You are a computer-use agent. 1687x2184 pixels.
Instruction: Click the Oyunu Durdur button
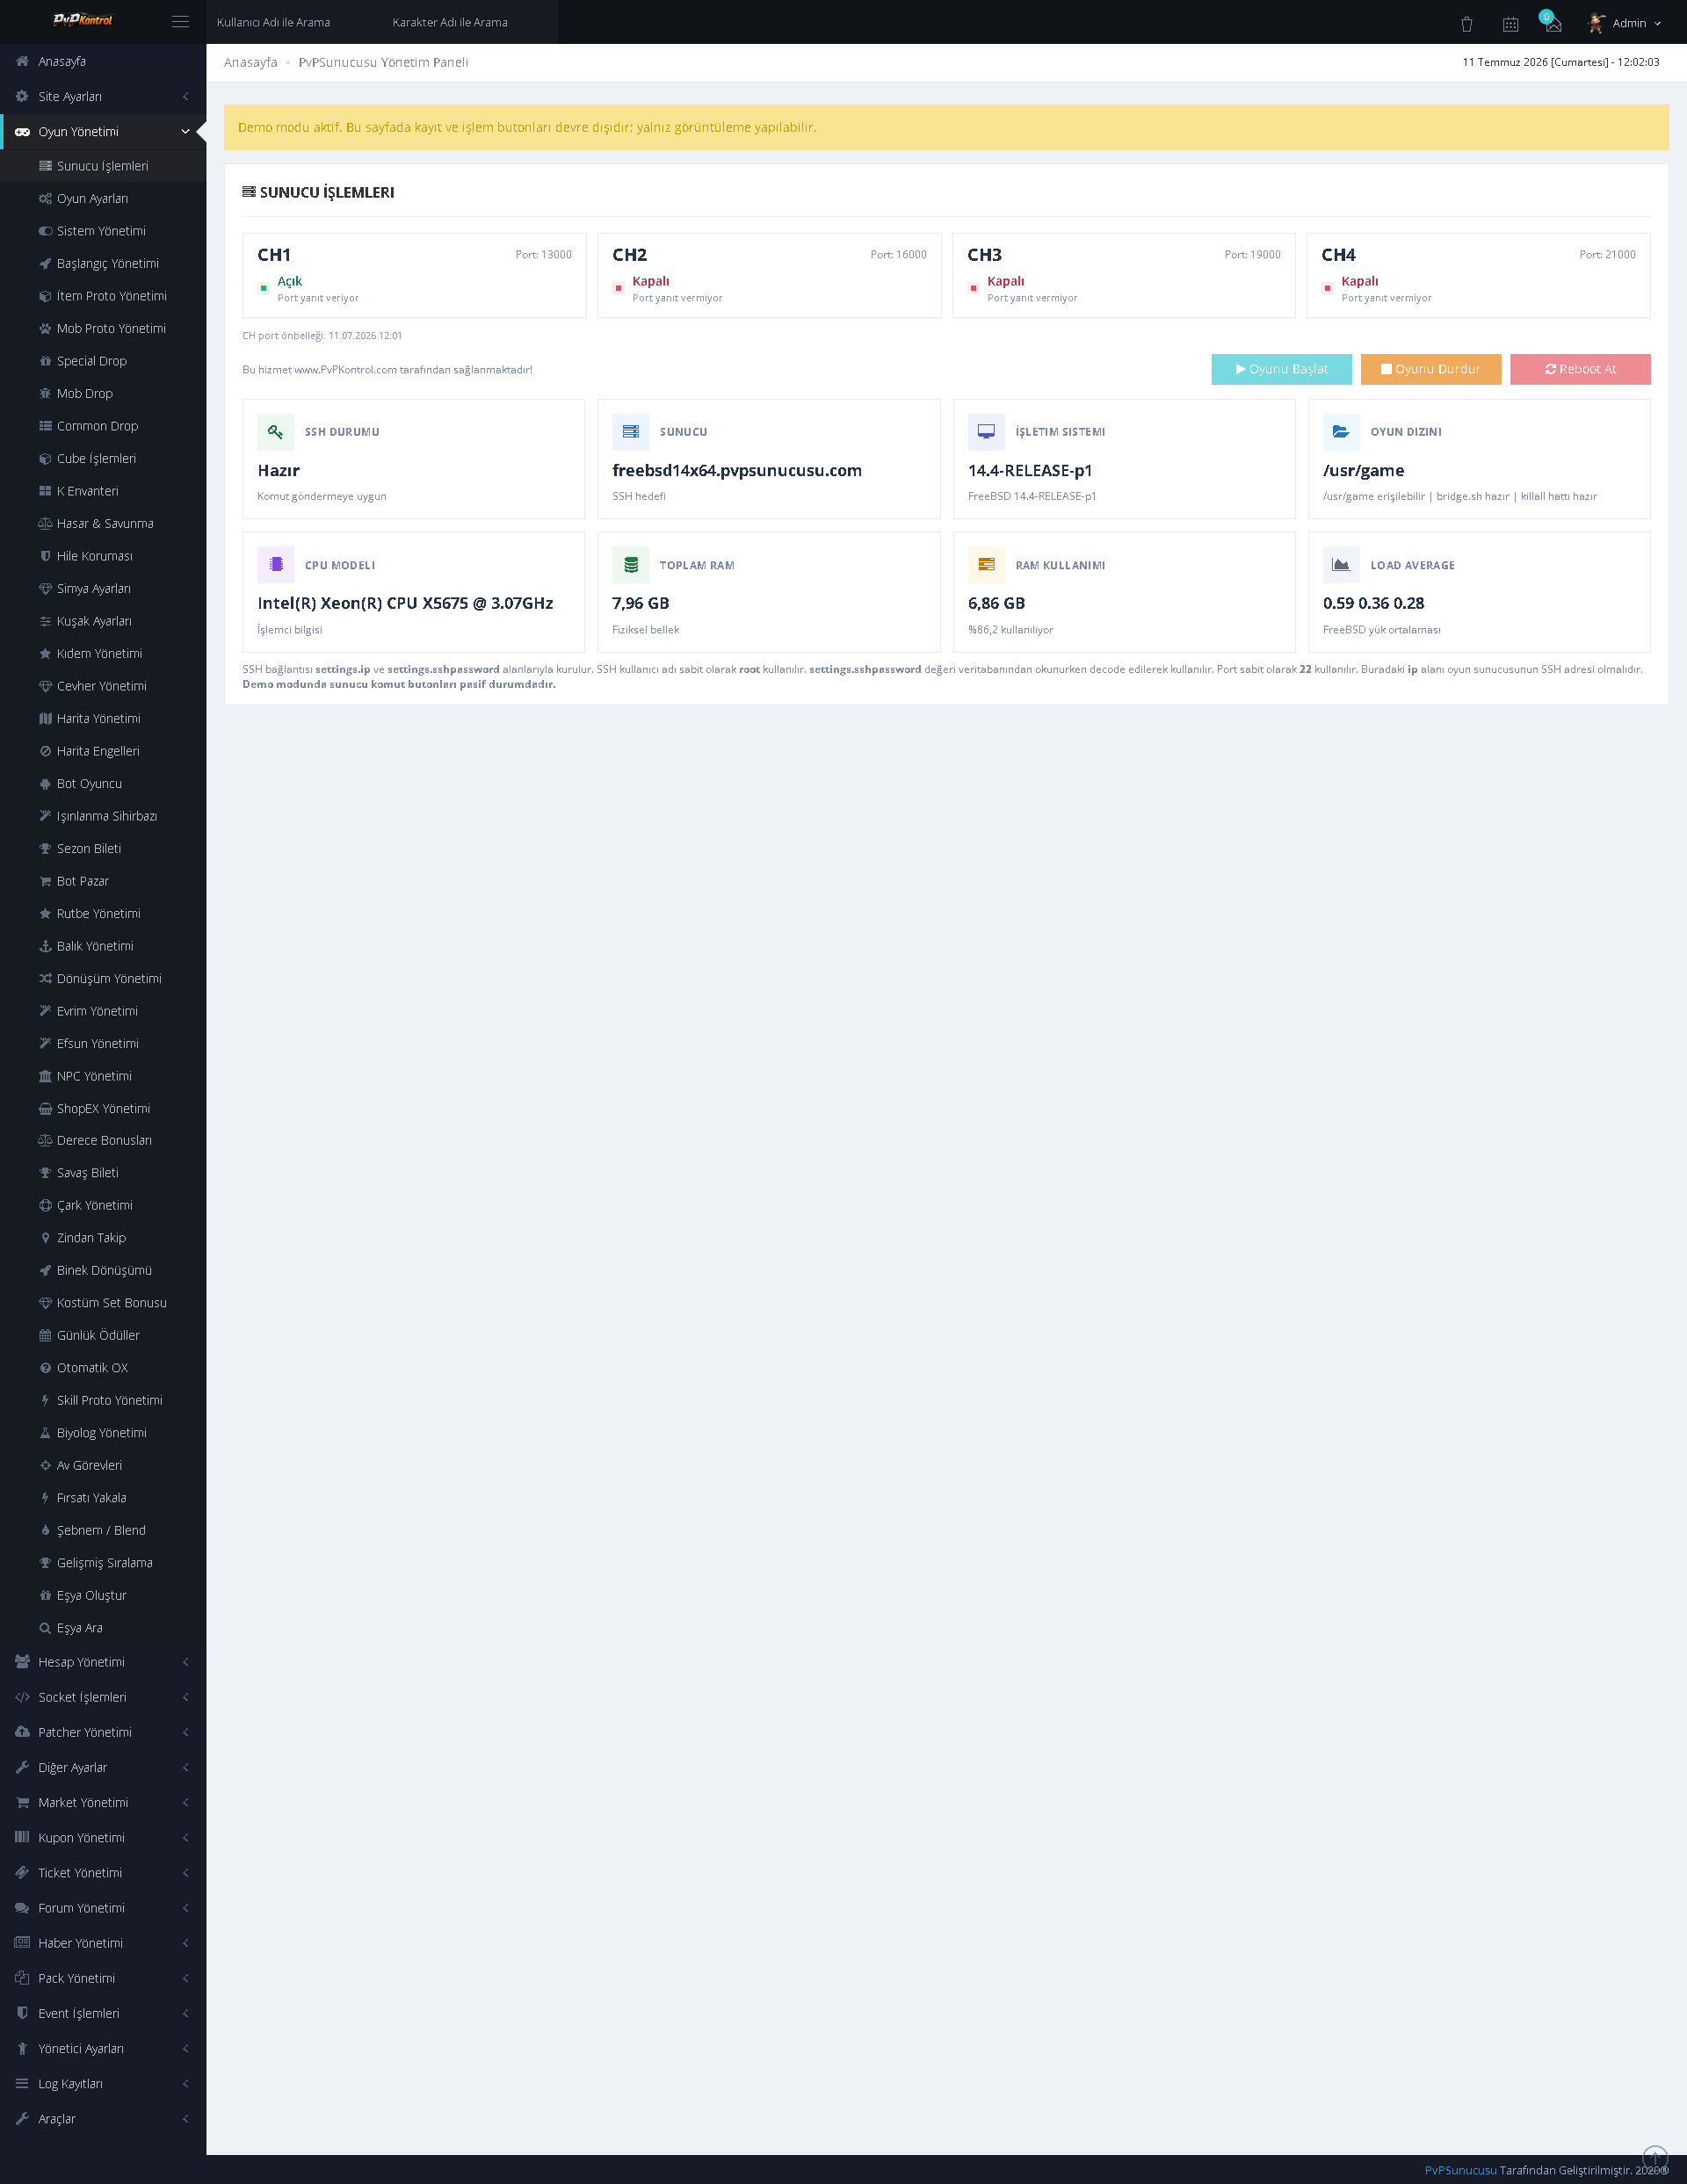click(x=1431, y=369)
